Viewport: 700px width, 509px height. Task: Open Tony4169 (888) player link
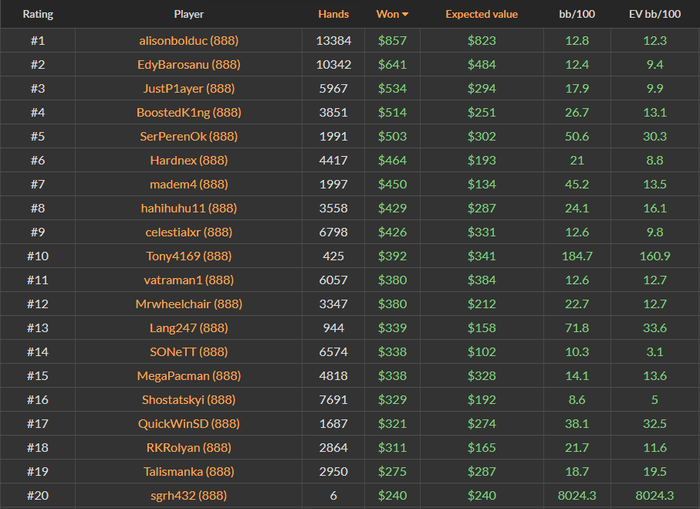[x=188, y=256]
